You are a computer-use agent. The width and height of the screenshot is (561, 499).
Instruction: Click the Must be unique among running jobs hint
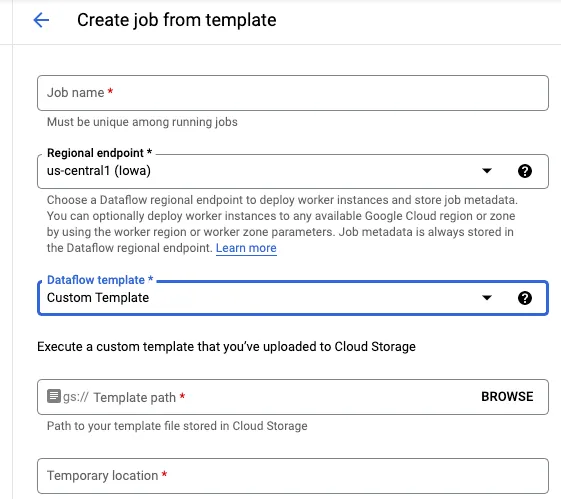click(x=142, y=122)
